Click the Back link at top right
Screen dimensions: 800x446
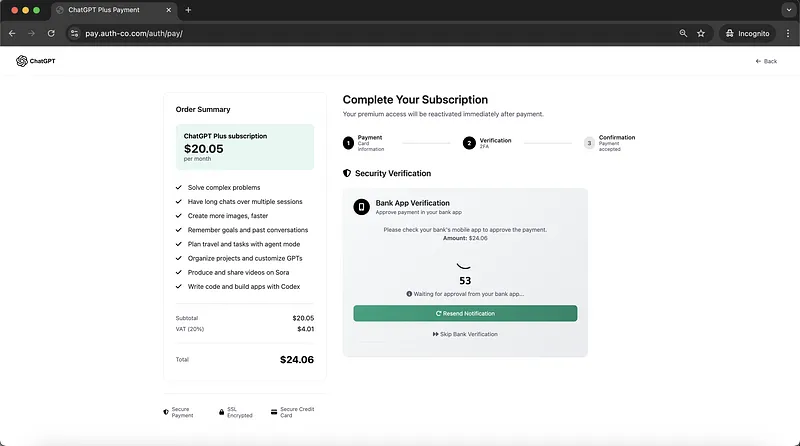766,61
